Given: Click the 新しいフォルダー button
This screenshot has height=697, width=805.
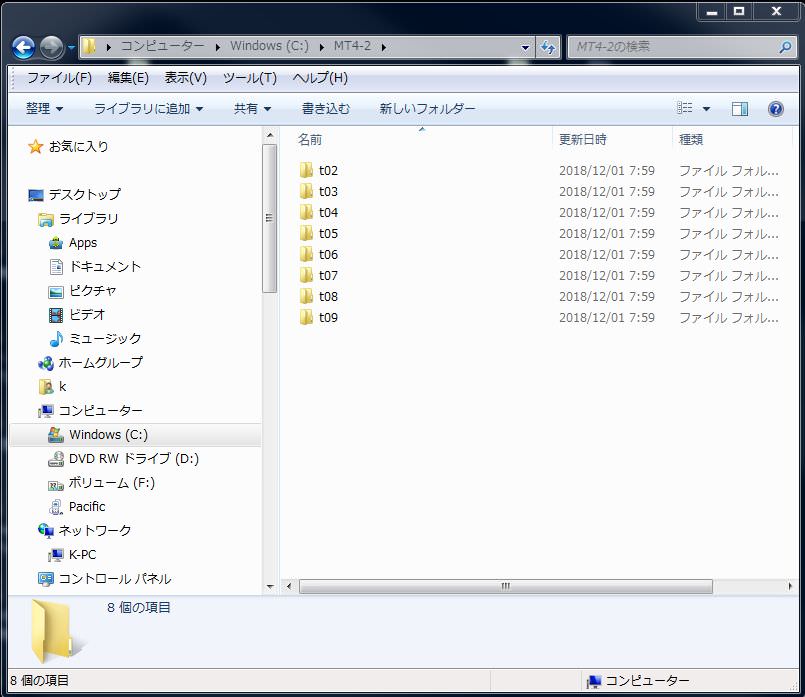Looking at the screenshot, I should pyautogui.click(x=427, y=109).
